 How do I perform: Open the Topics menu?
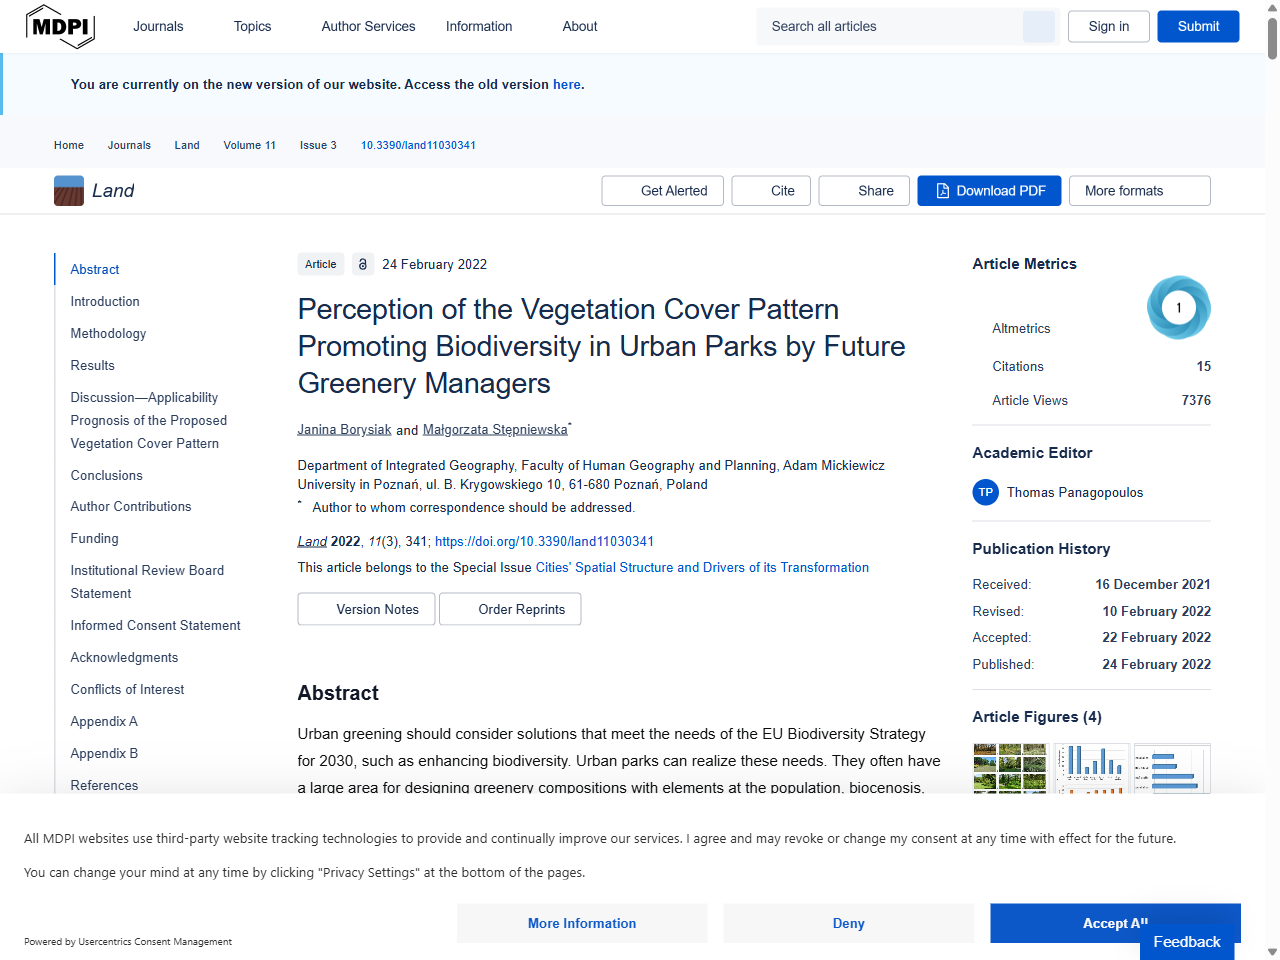[x=252, y=26]
